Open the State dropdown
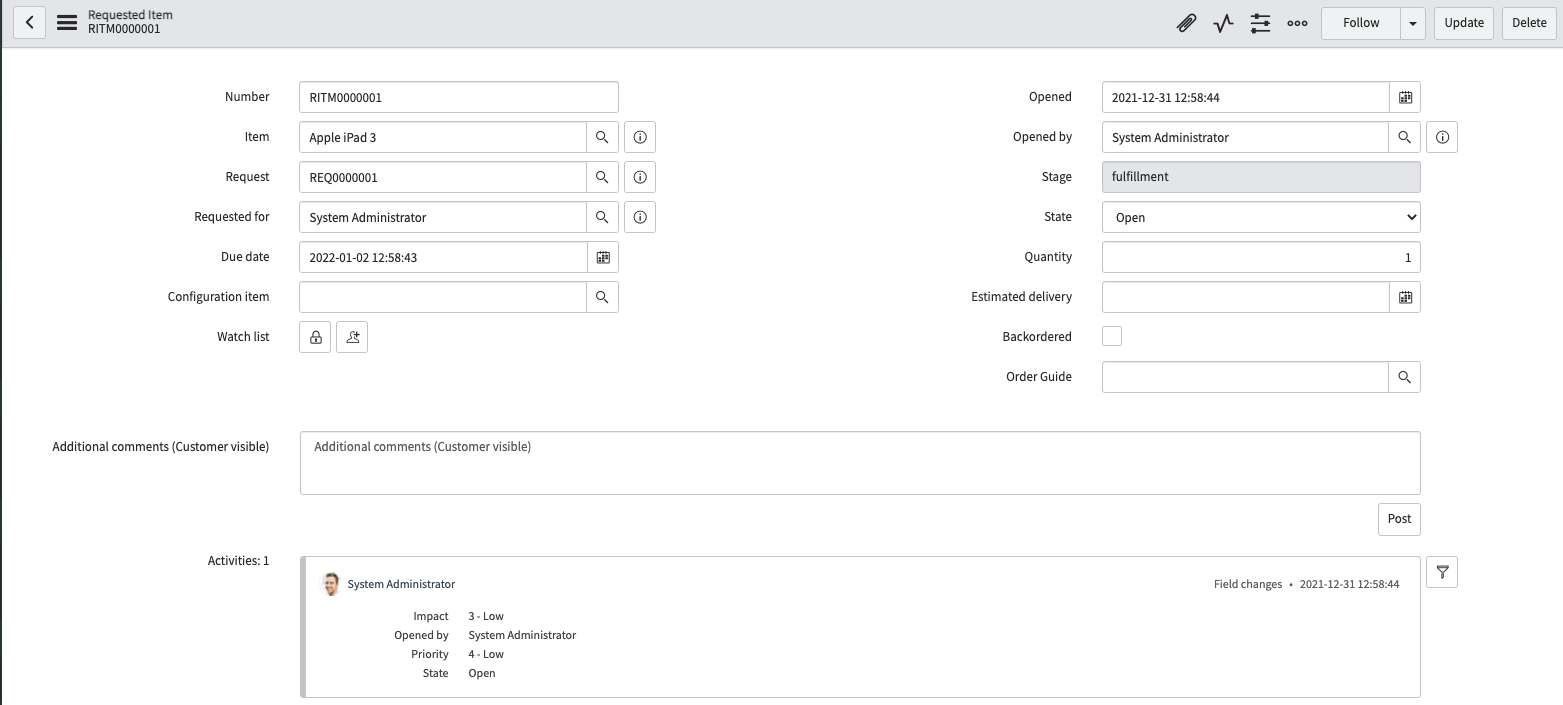The width and height of the screenshot is (1563, 705). (x=1261, y=217)
